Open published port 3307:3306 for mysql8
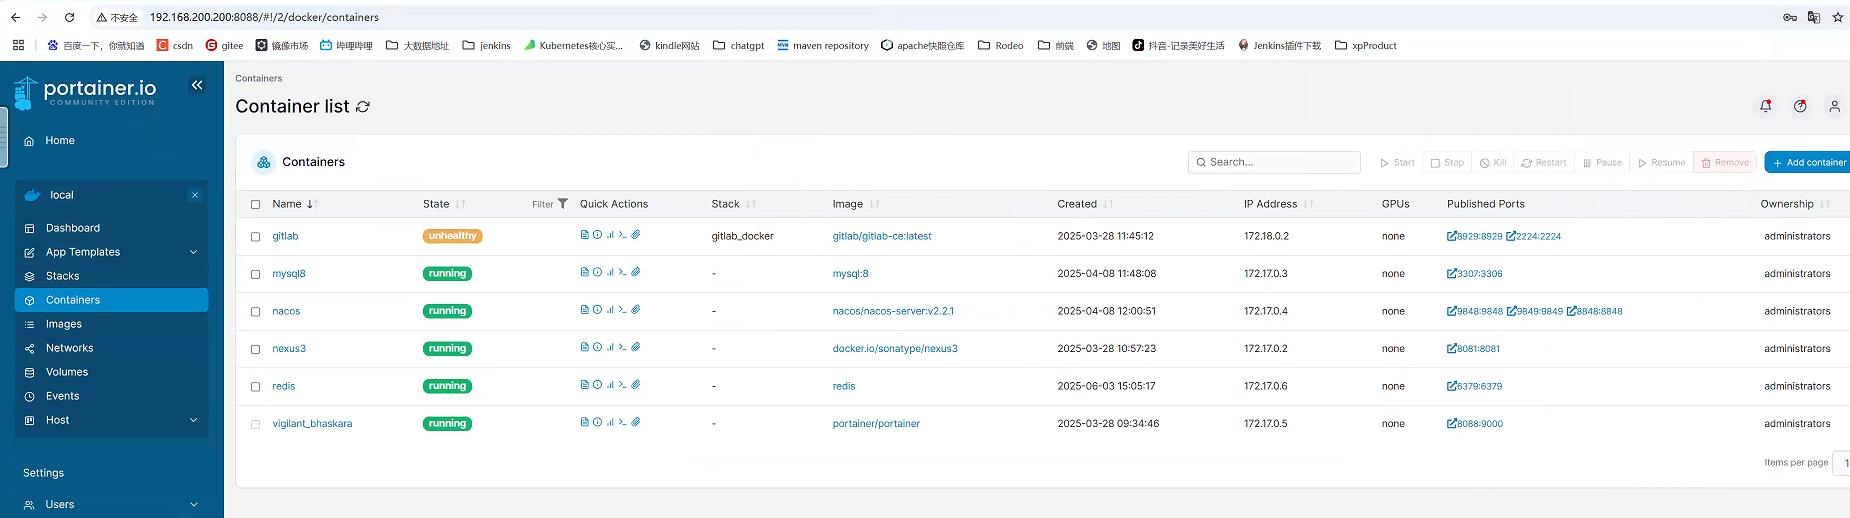The width and height of the screenshot is (1850, 518). [1475, 273]
